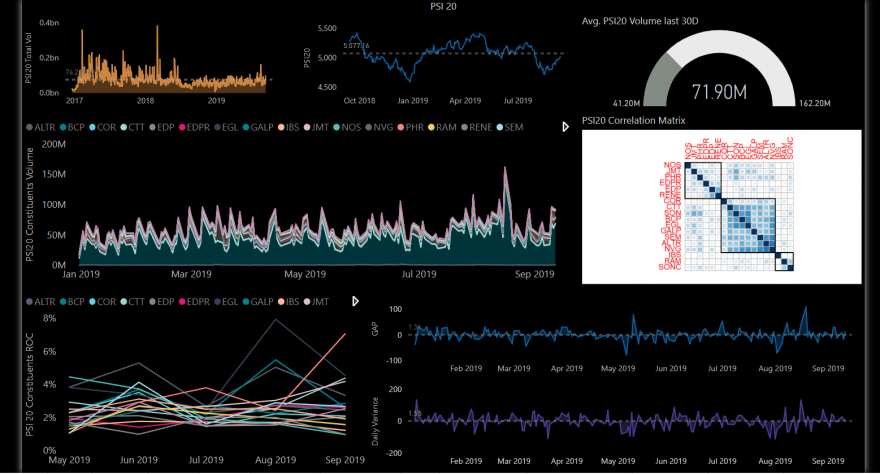Image resolution: width=880 pixels, height=474 pixels.
Task: Select COR in the Constituents Volume legend
Action: (x=102, y=127)
